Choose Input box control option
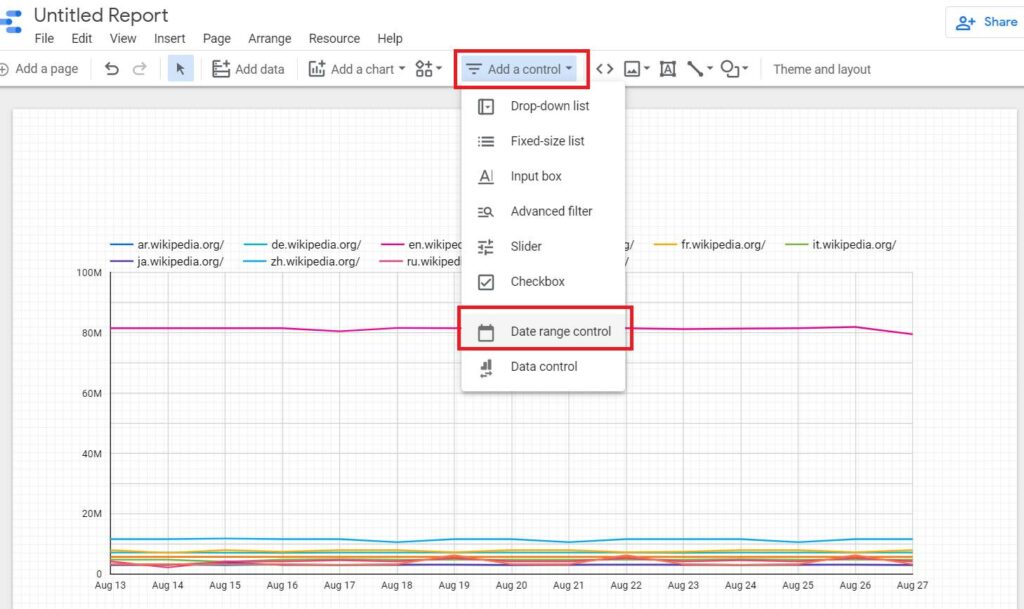1024x609 pixels. coord(543,176)
